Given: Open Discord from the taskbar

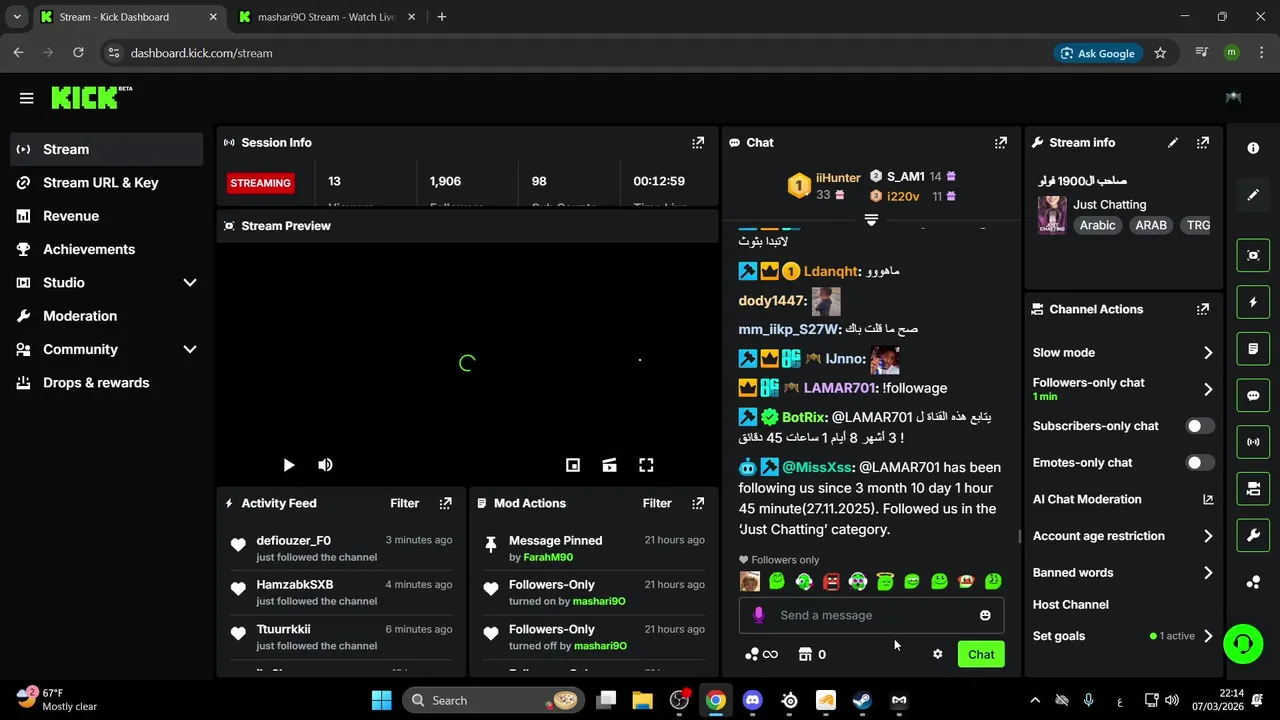Looking at the screenshot, I should coord(752,700).
